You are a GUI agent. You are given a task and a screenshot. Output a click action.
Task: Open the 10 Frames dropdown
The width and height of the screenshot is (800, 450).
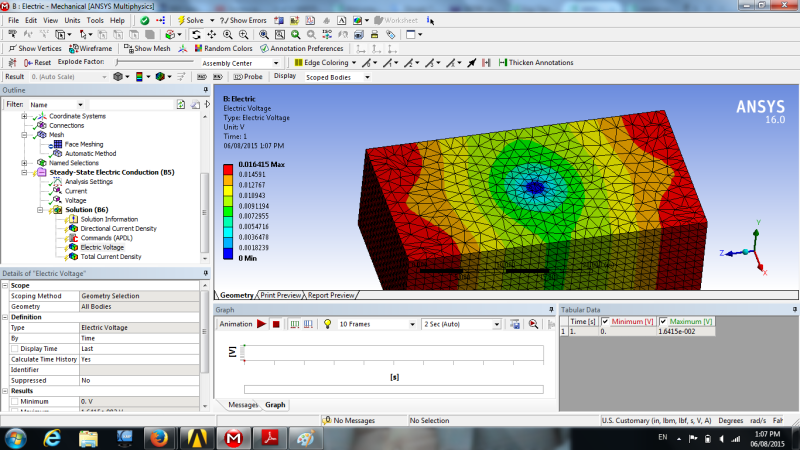(x=412, y=324)
